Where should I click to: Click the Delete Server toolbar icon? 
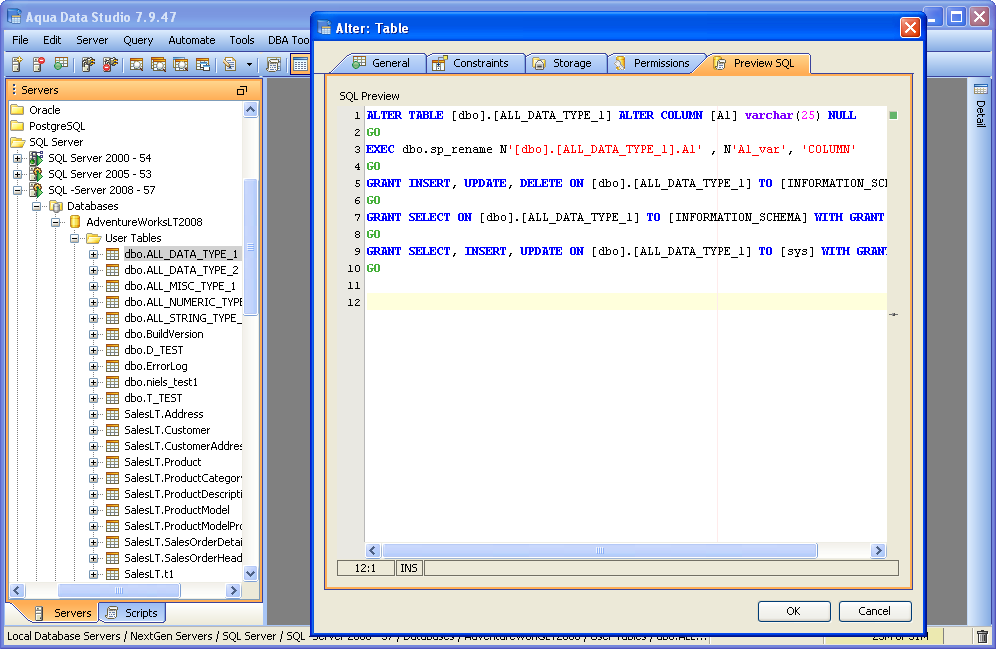[39, 64]
